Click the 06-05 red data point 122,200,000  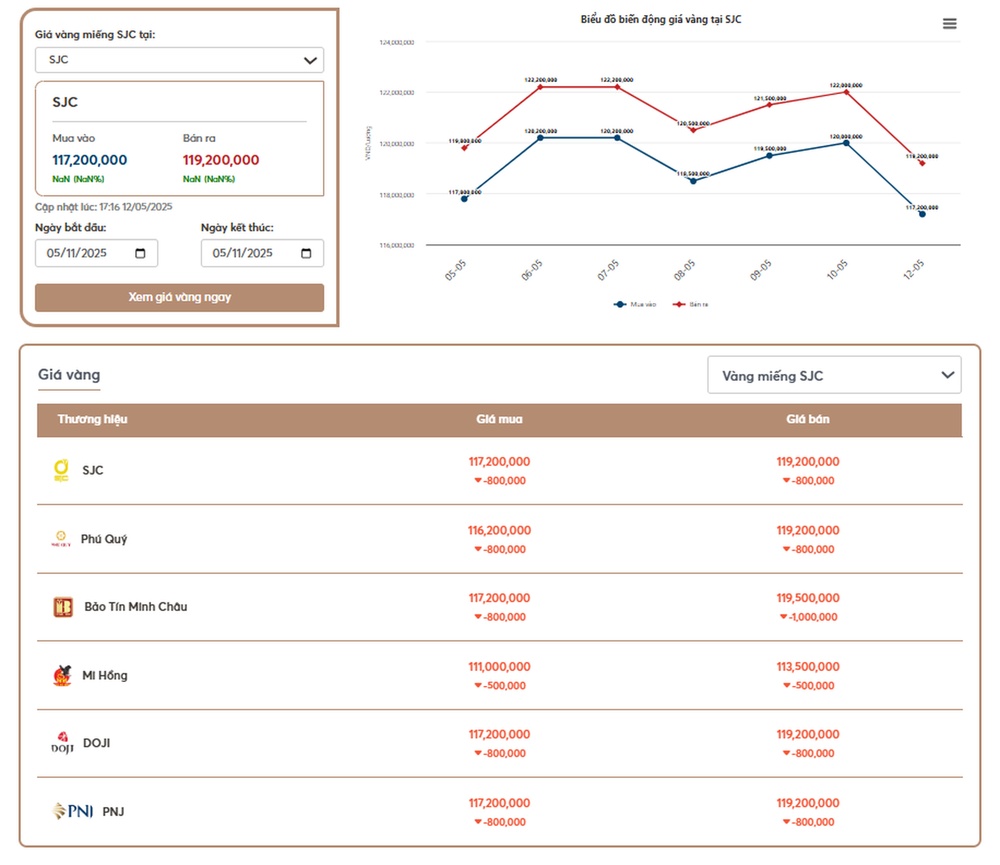click(x=541, y=87)
